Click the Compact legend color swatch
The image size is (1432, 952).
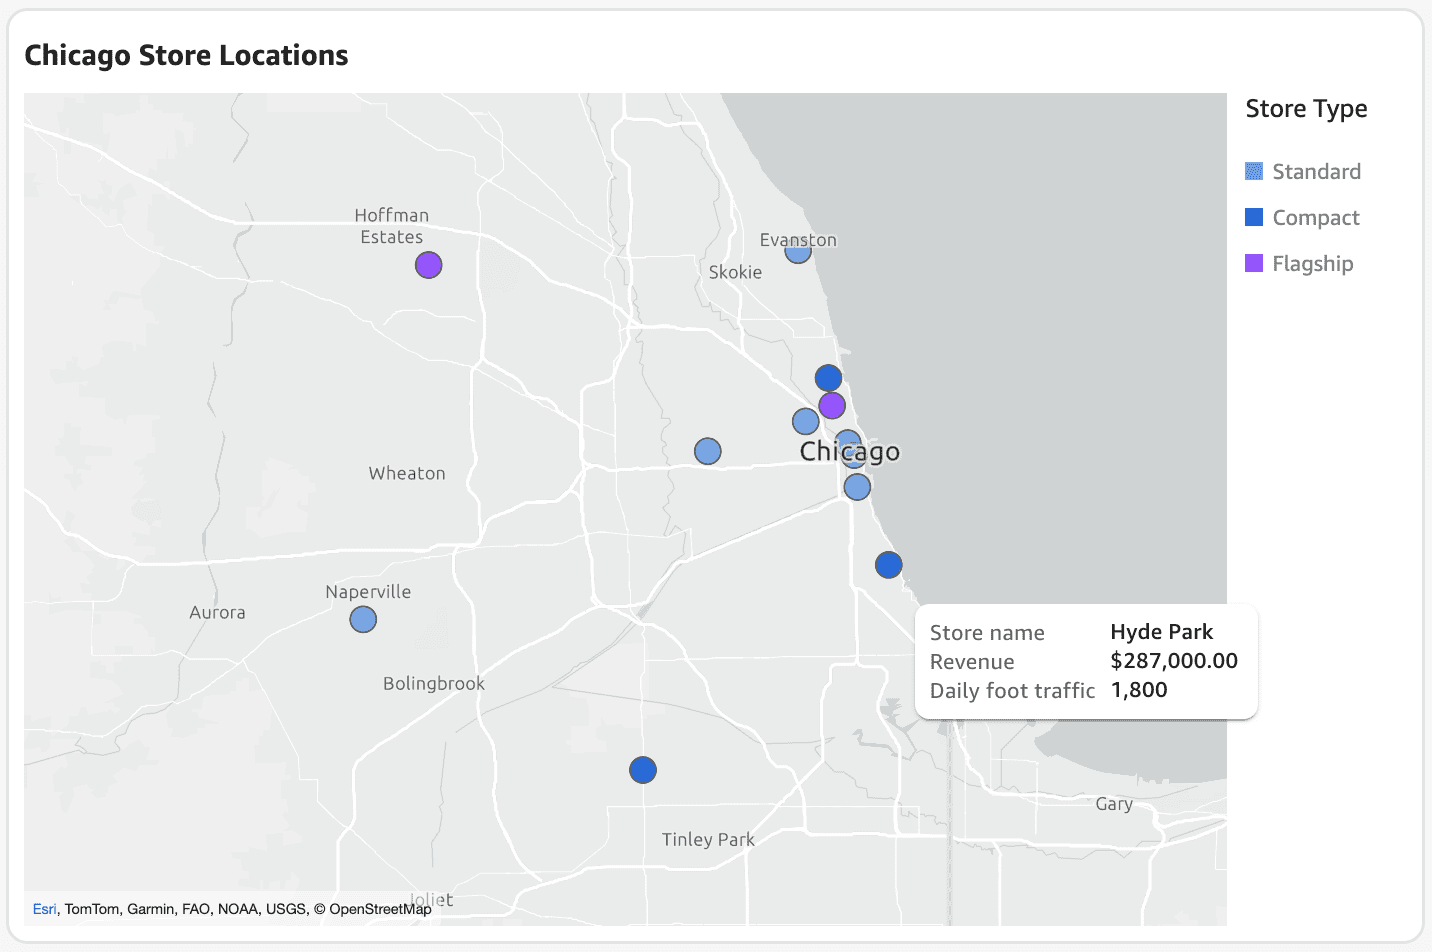point(1254,217)
